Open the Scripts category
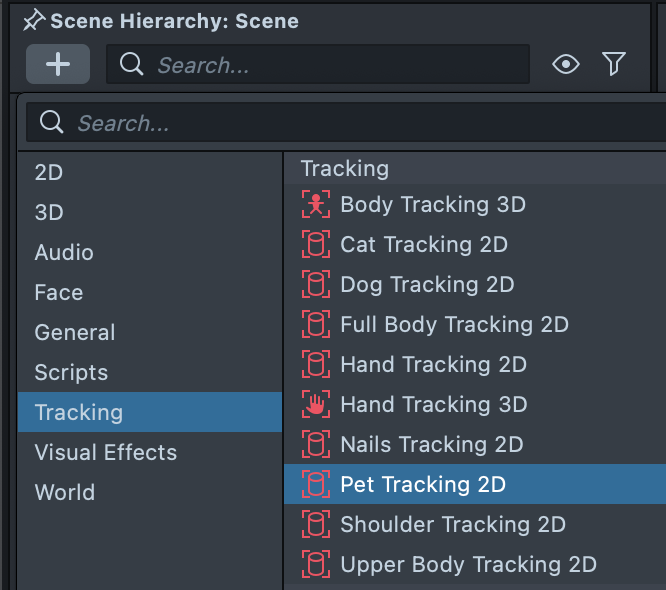This screenshot has height=590, width=666. click(x=71, y=373)
